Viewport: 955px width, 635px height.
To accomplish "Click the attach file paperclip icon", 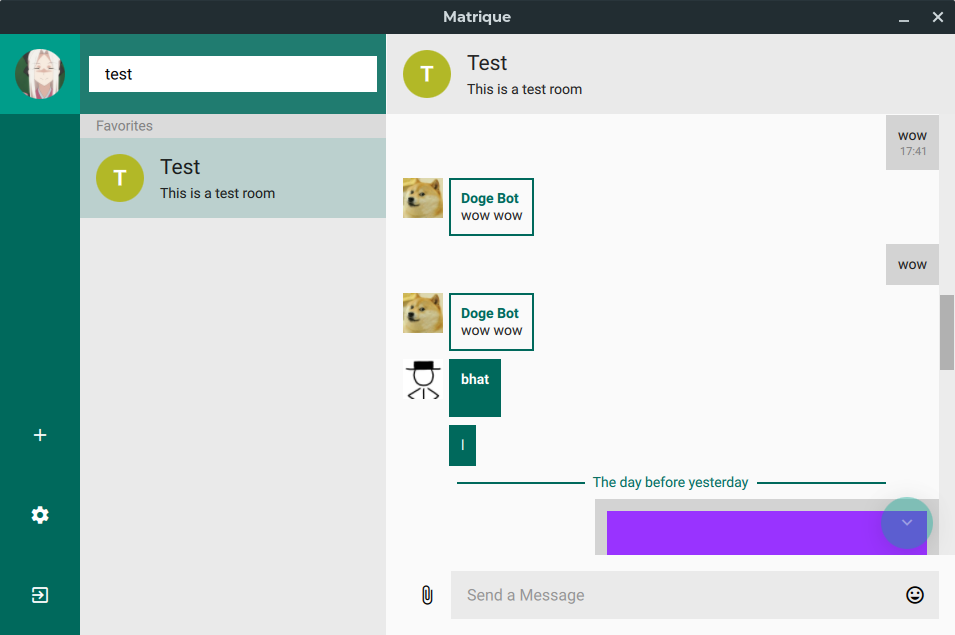I will point(427,595).
